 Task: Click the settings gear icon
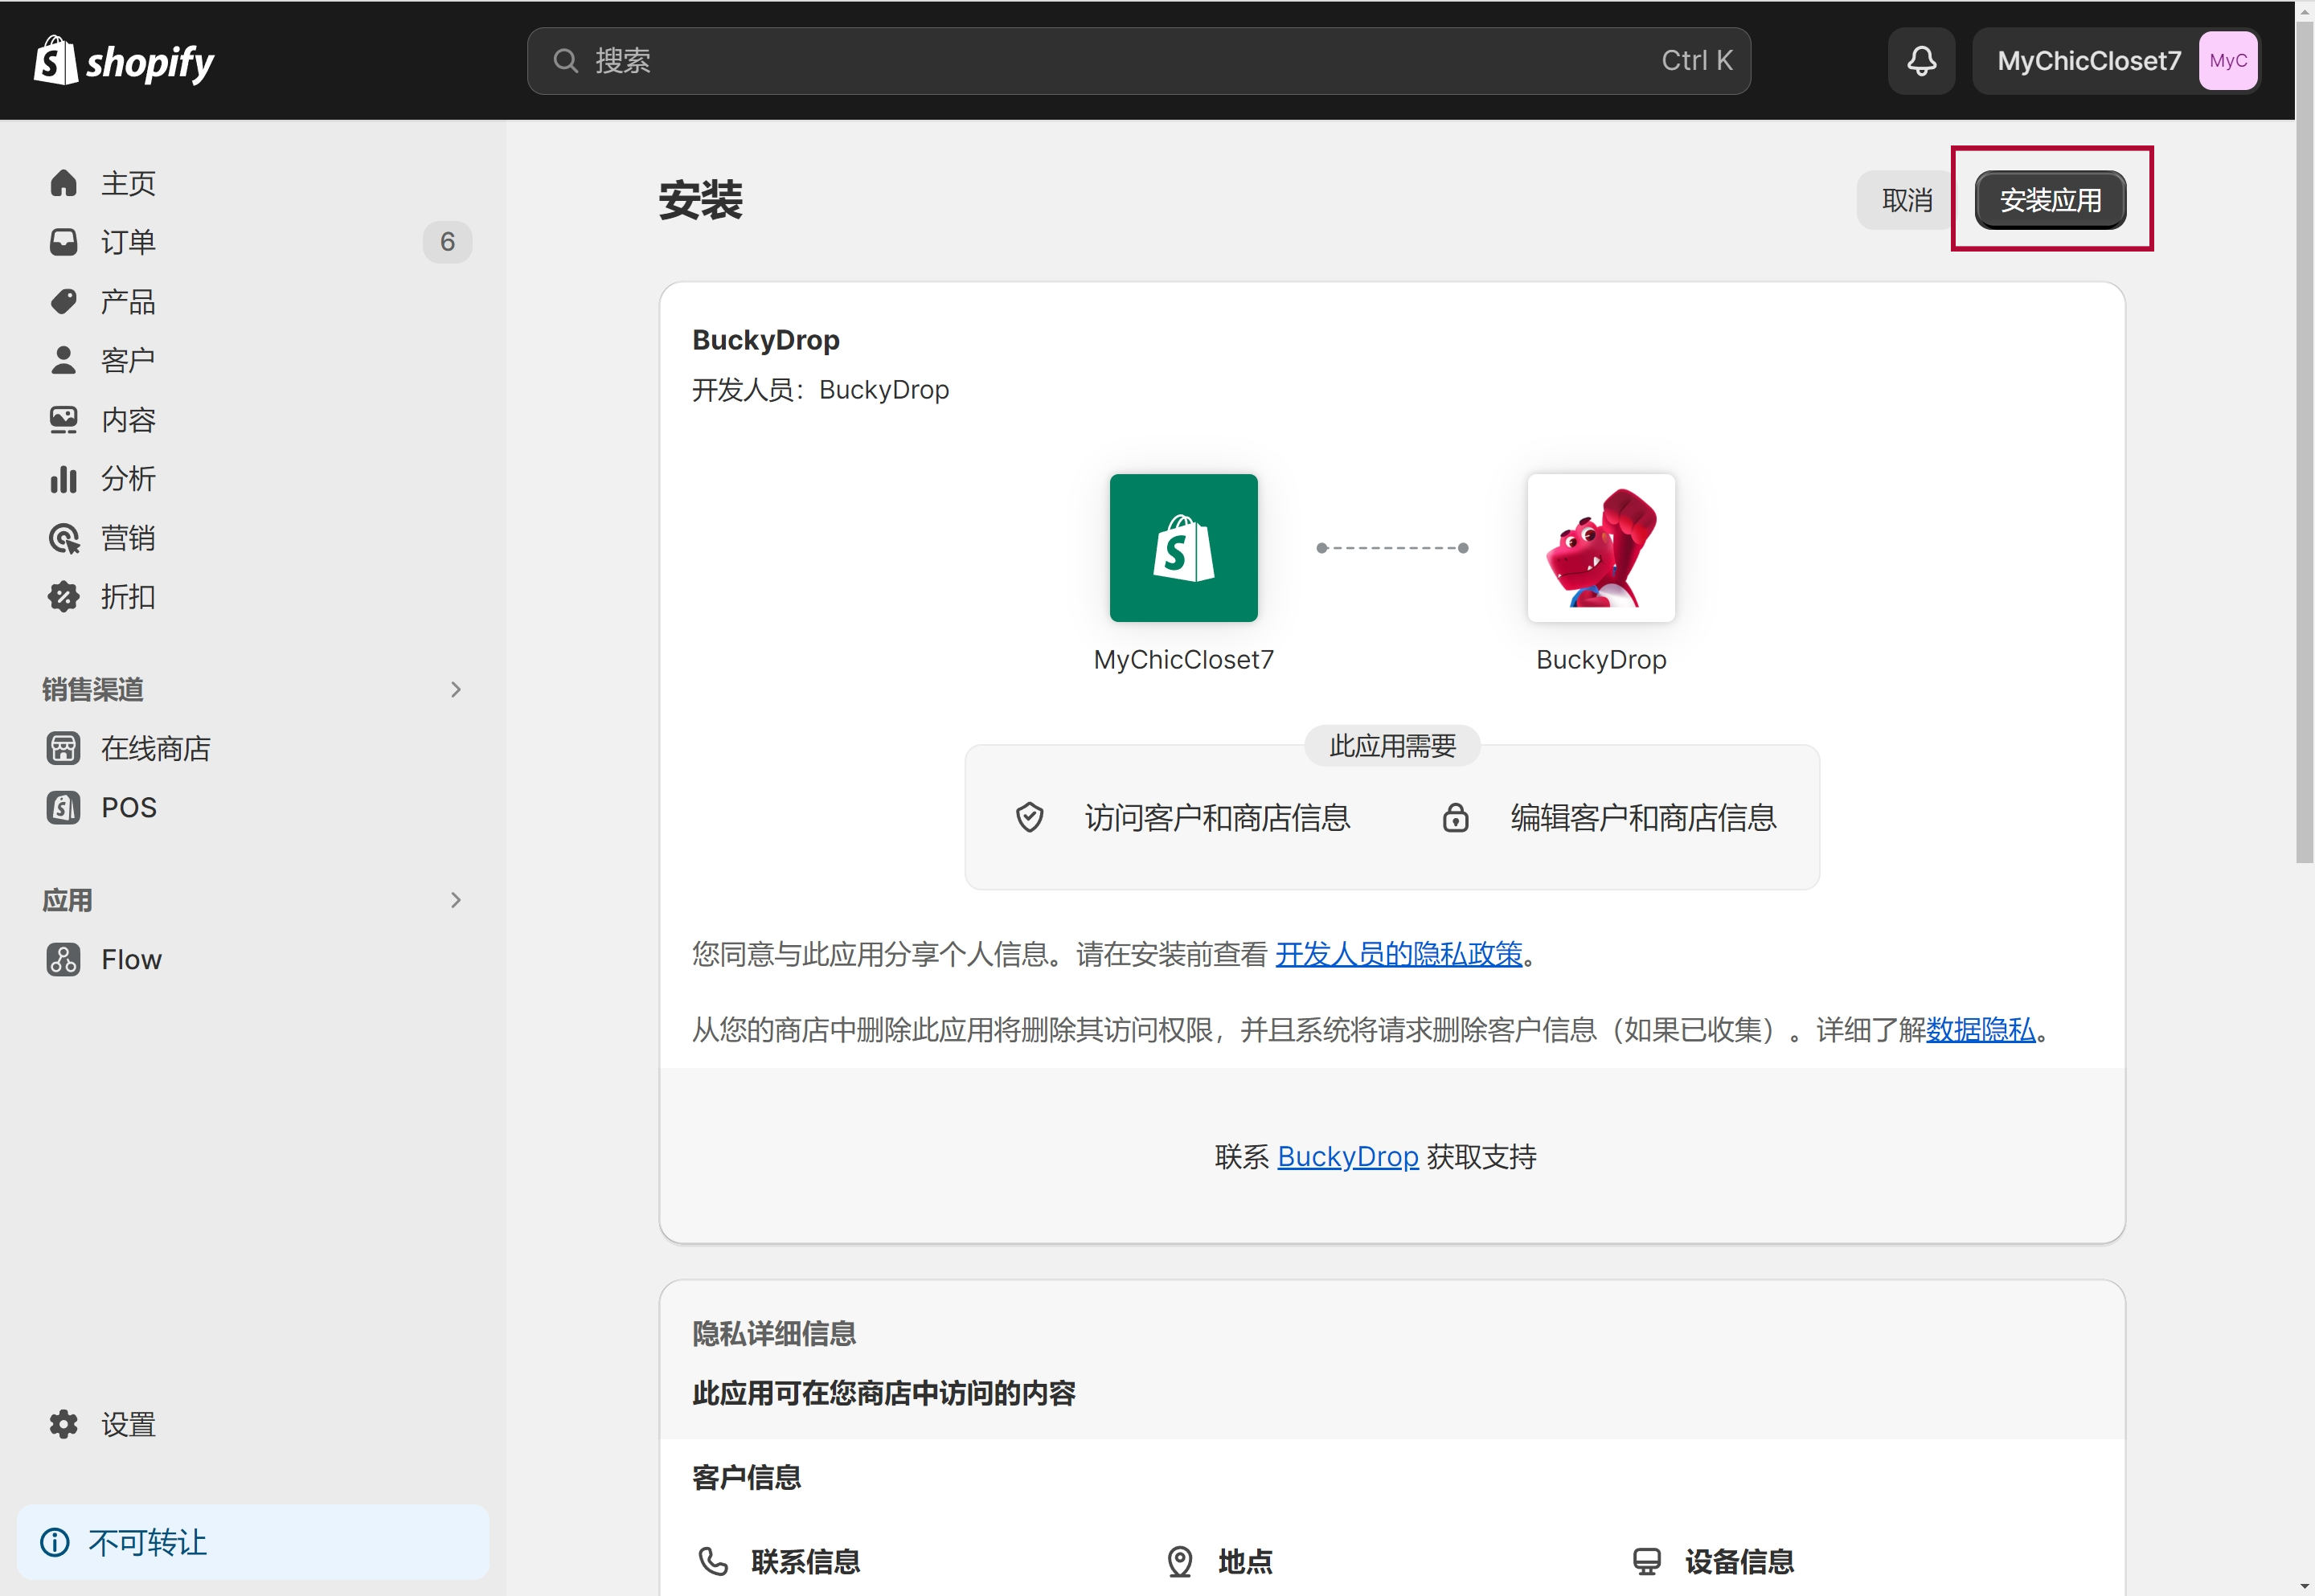click(x=64, y=1424)
